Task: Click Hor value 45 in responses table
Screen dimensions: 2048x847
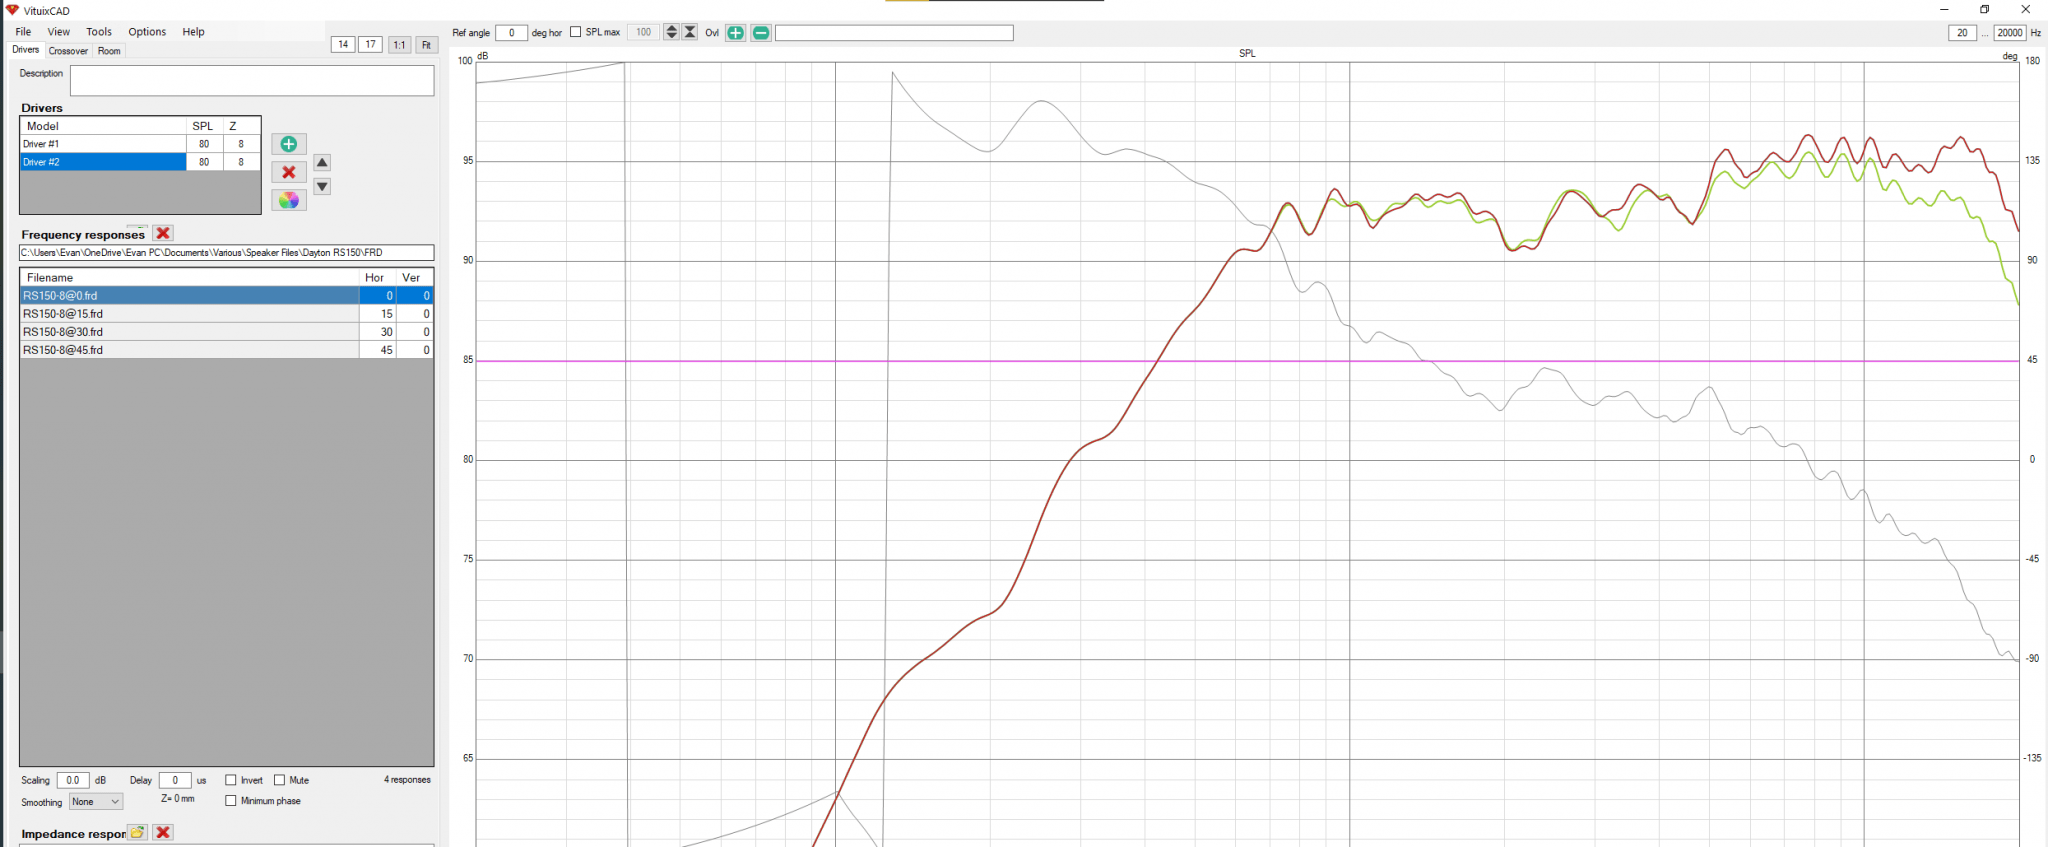Action: 378,350
